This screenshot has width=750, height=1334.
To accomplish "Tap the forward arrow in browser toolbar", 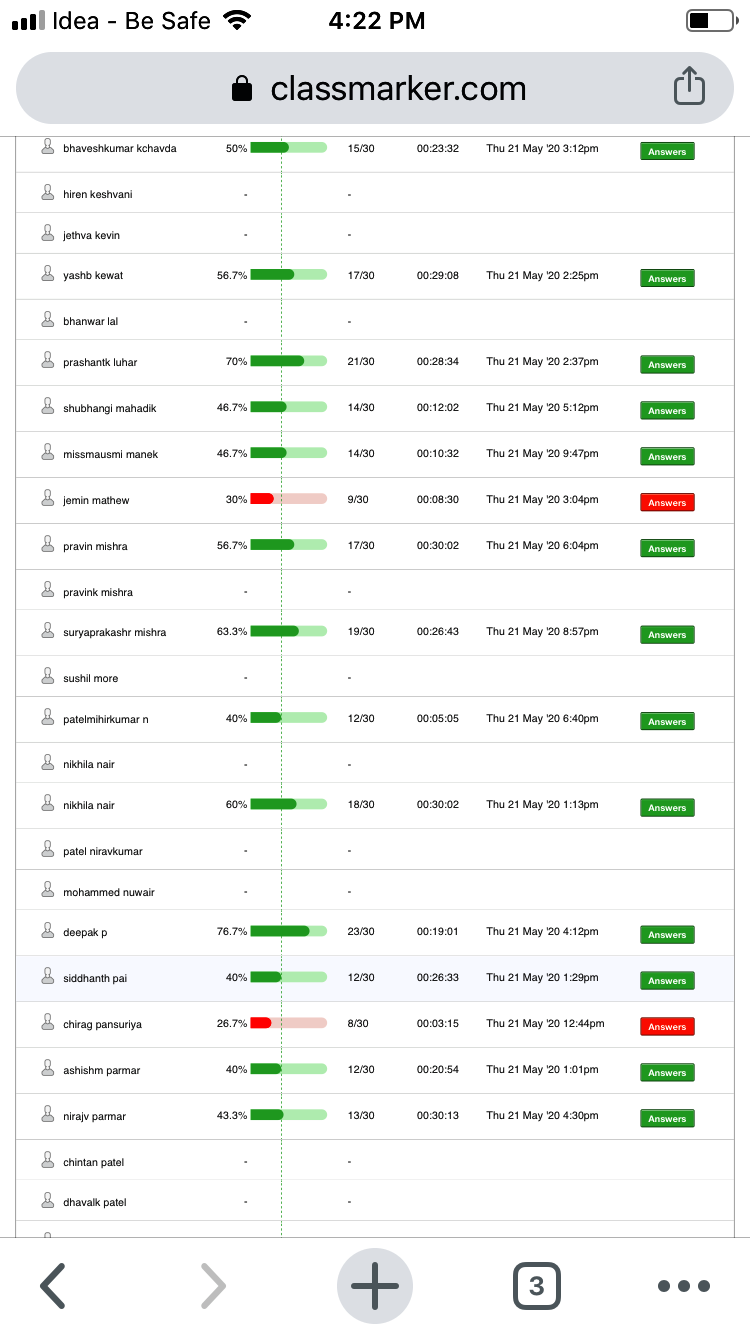I will pyautogui.click(x=213, y=1286).
